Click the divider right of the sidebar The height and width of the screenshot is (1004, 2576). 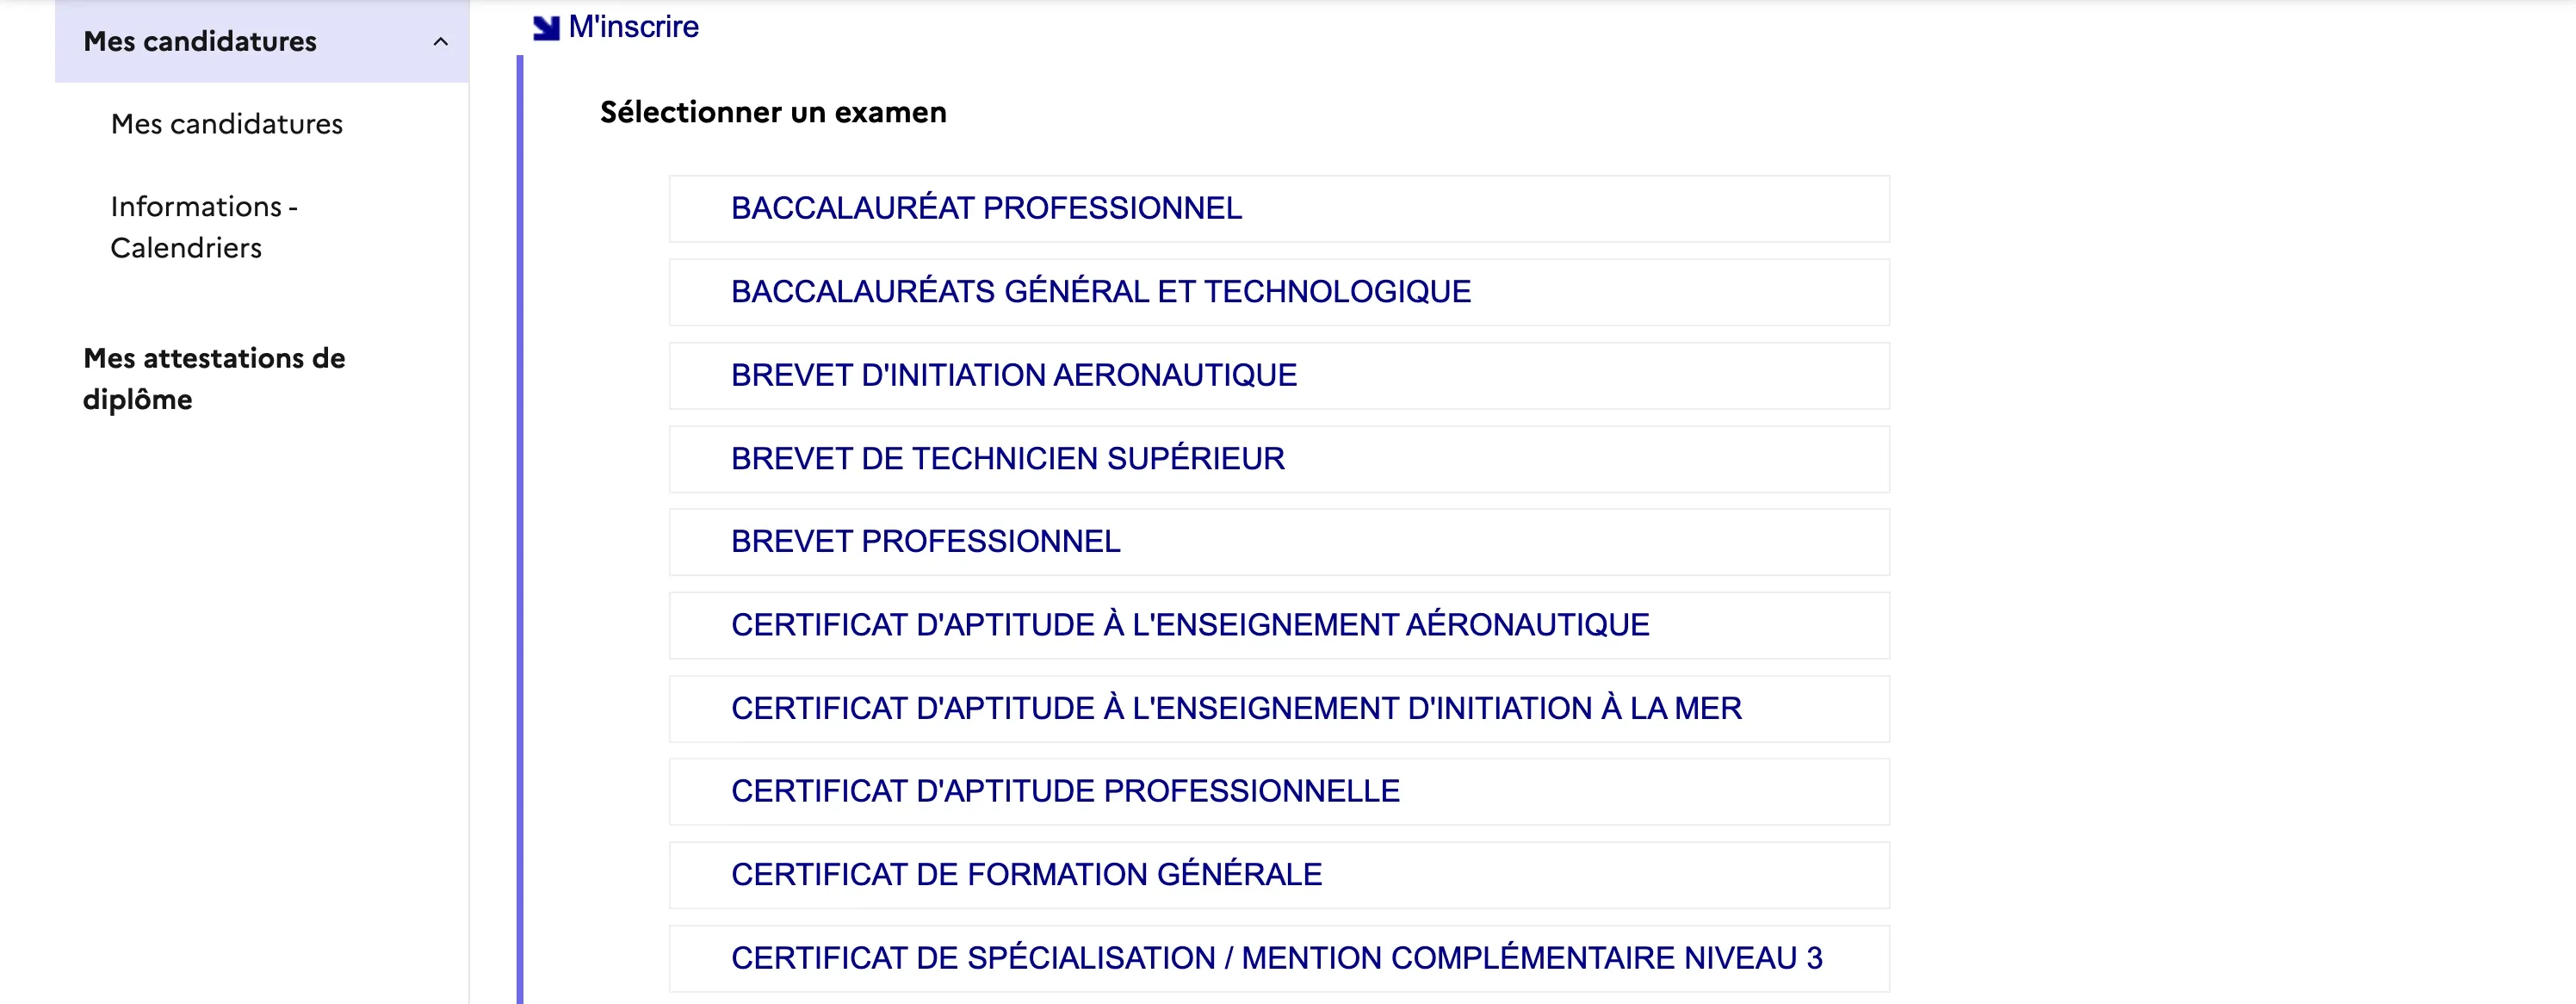[x=469, y=600]
